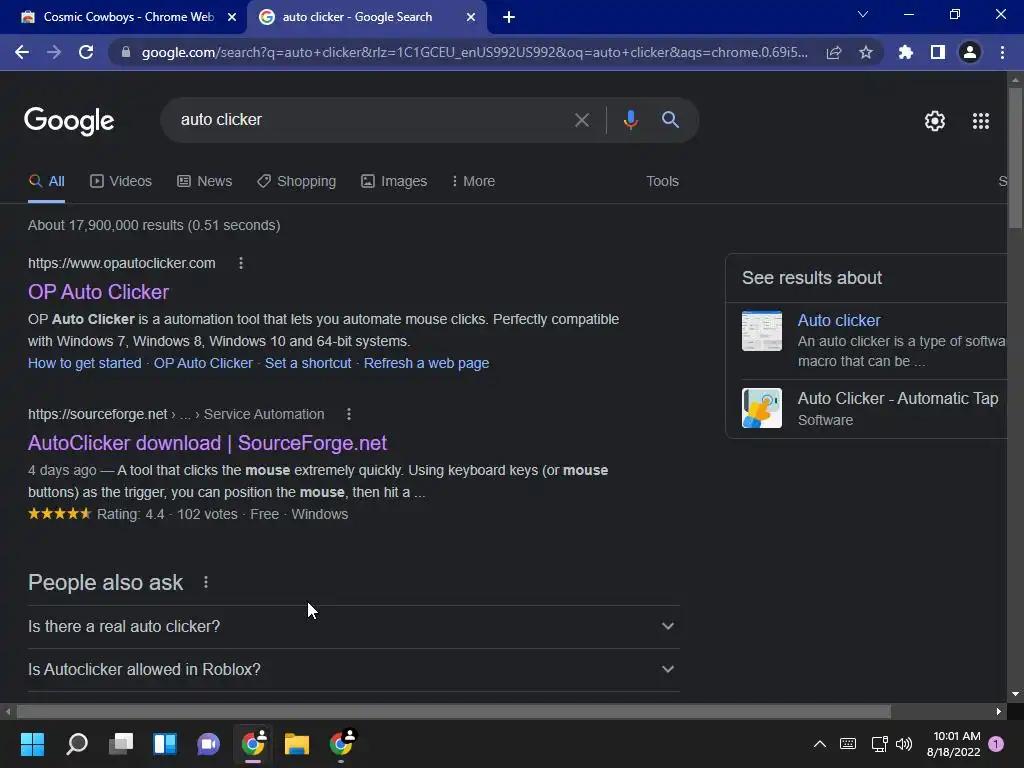Click Auto Clicker Automatic Tap thumbnail
Image resolution: width=1024 pixels, height=768 pixels.
[x=761, y=408]
